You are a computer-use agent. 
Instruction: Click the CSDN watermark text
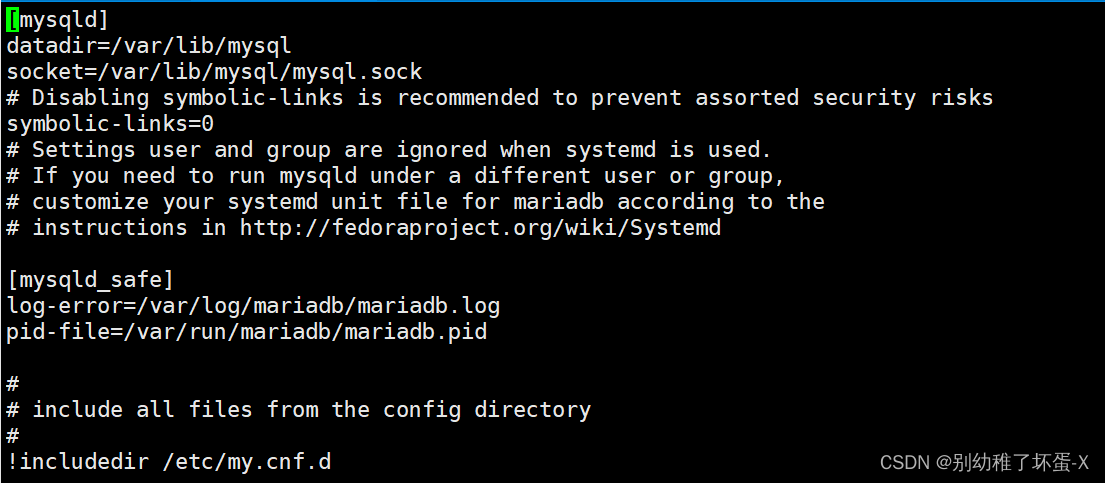(x=984, y=463)
